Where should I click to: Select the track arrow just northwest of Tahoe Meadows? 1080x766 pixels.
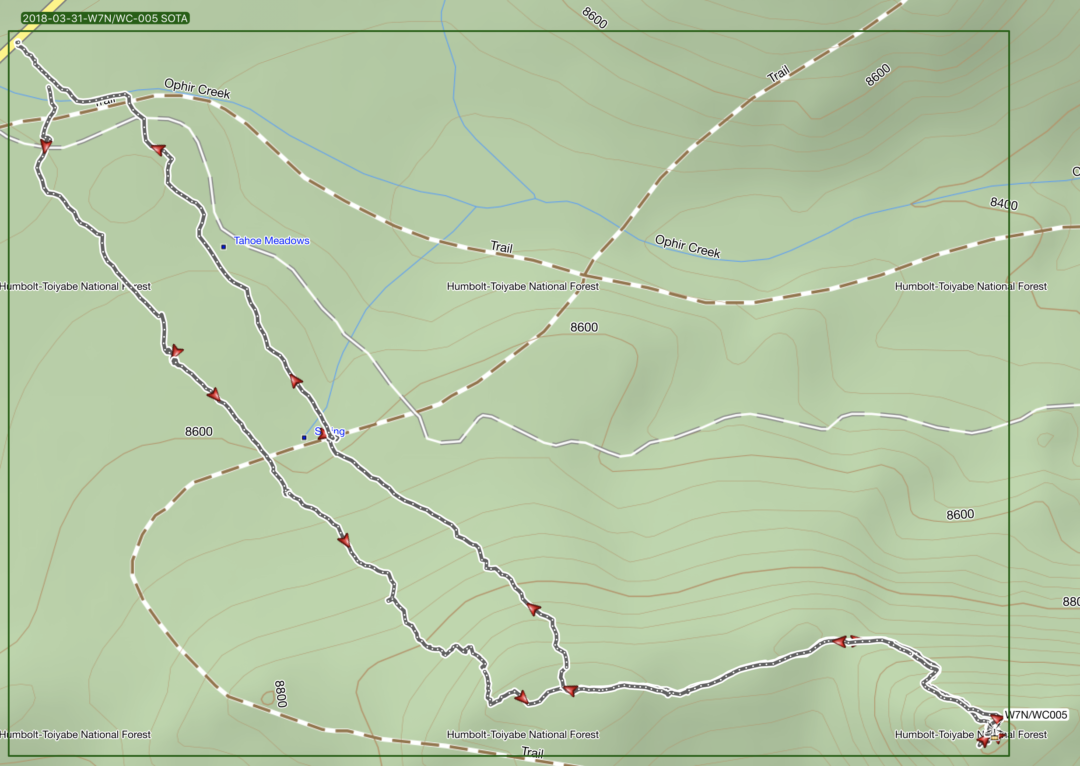pos(158,150)
